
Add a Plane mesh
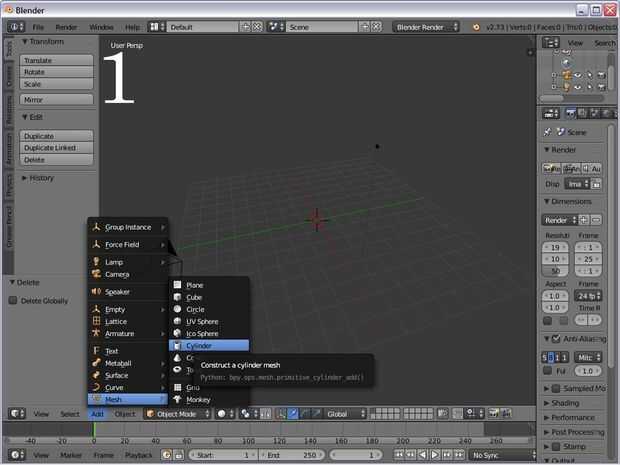[209, 285]
